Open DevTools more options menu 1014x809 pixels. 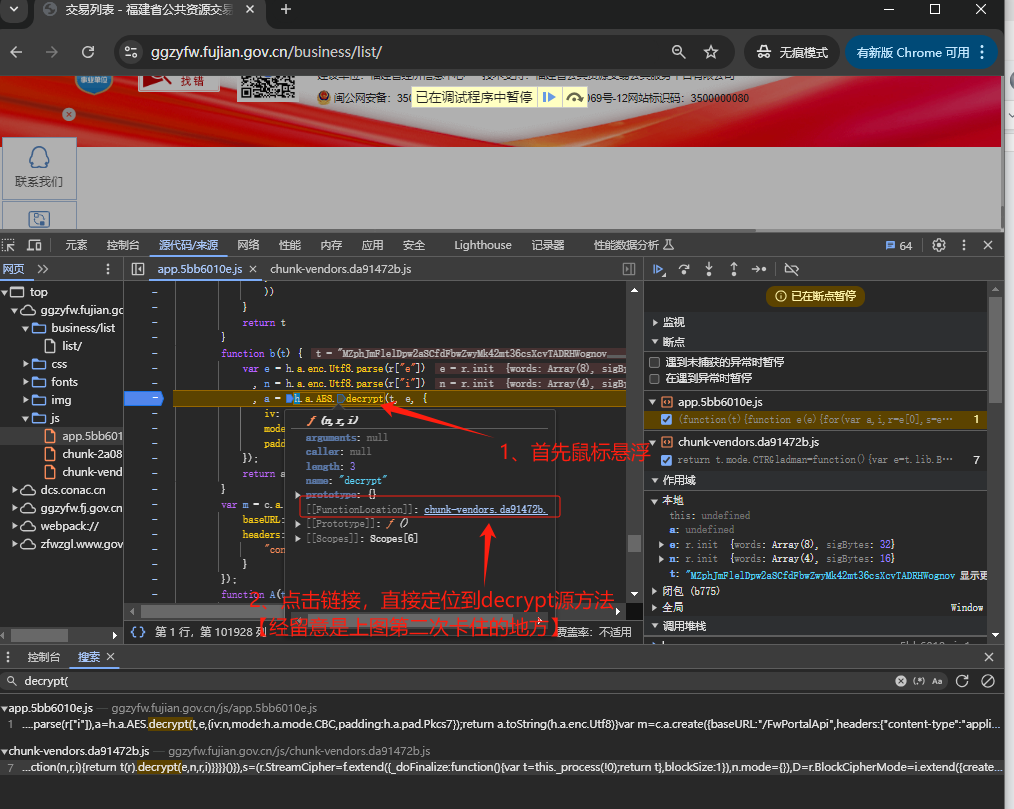click(964, 245)
